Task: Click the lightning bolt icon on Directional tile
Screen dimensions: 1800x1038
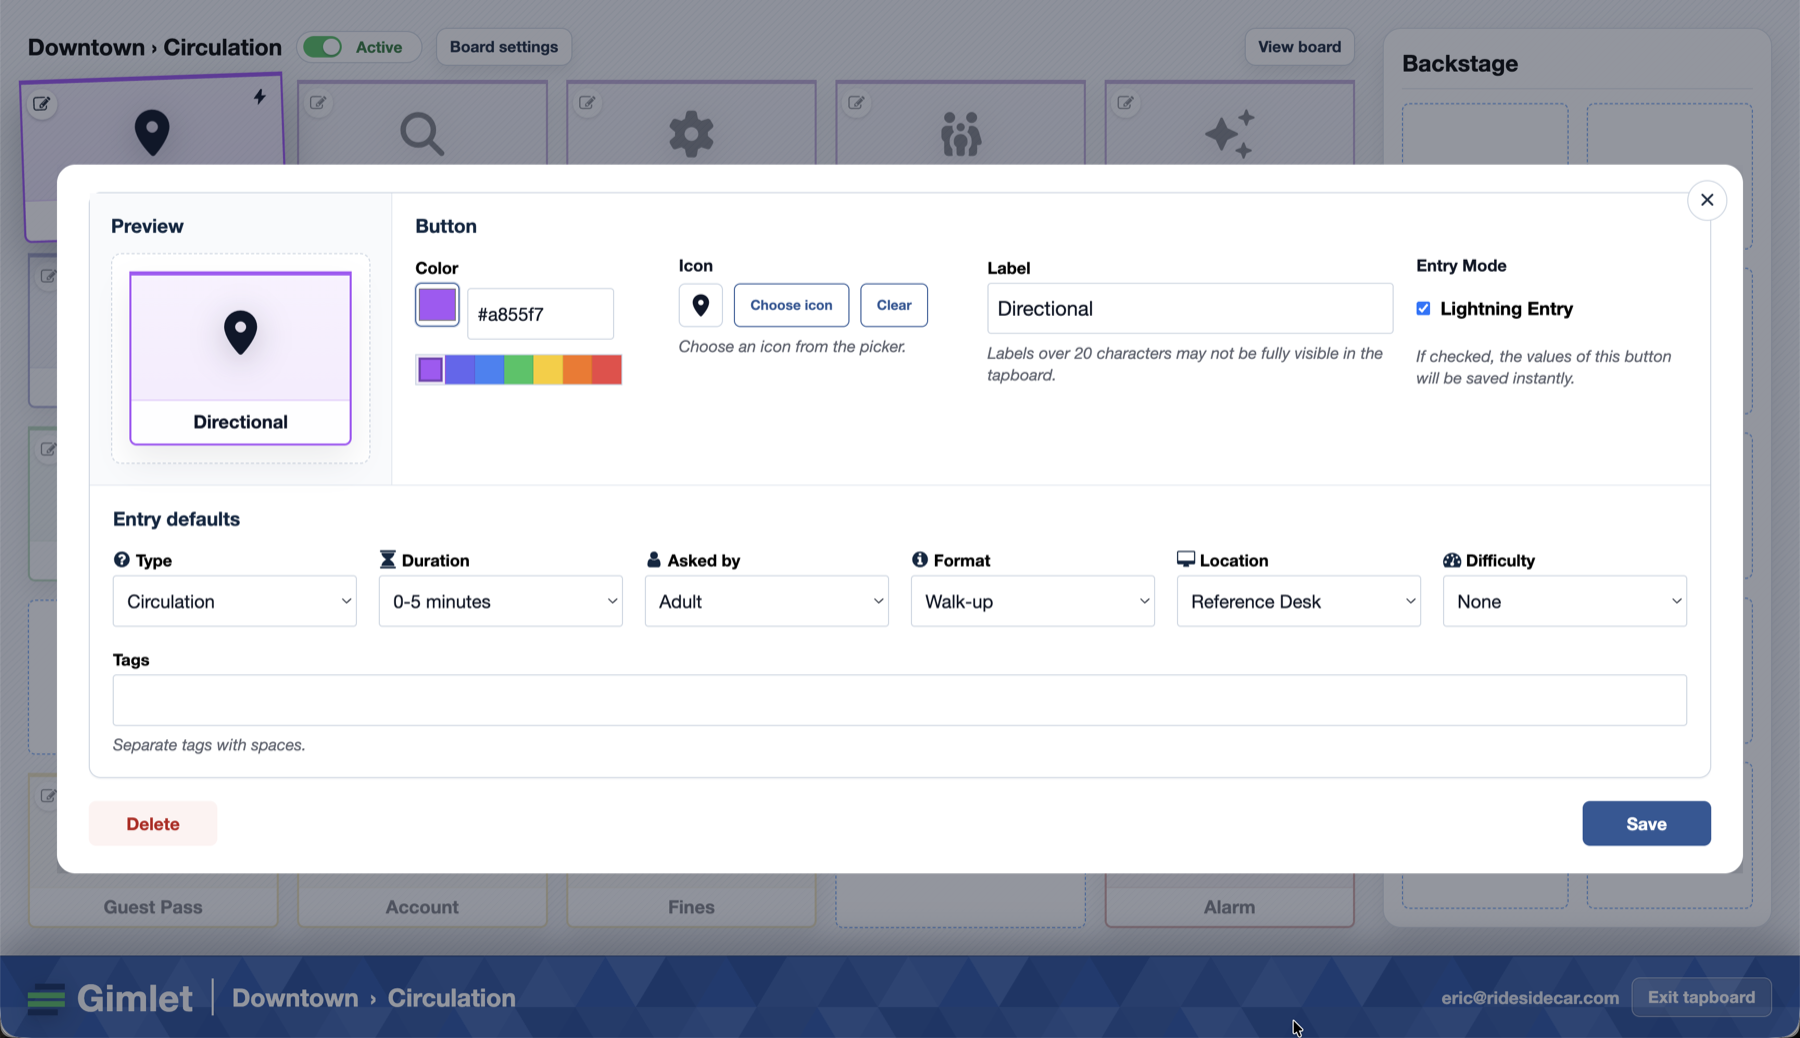Action: 259,97
